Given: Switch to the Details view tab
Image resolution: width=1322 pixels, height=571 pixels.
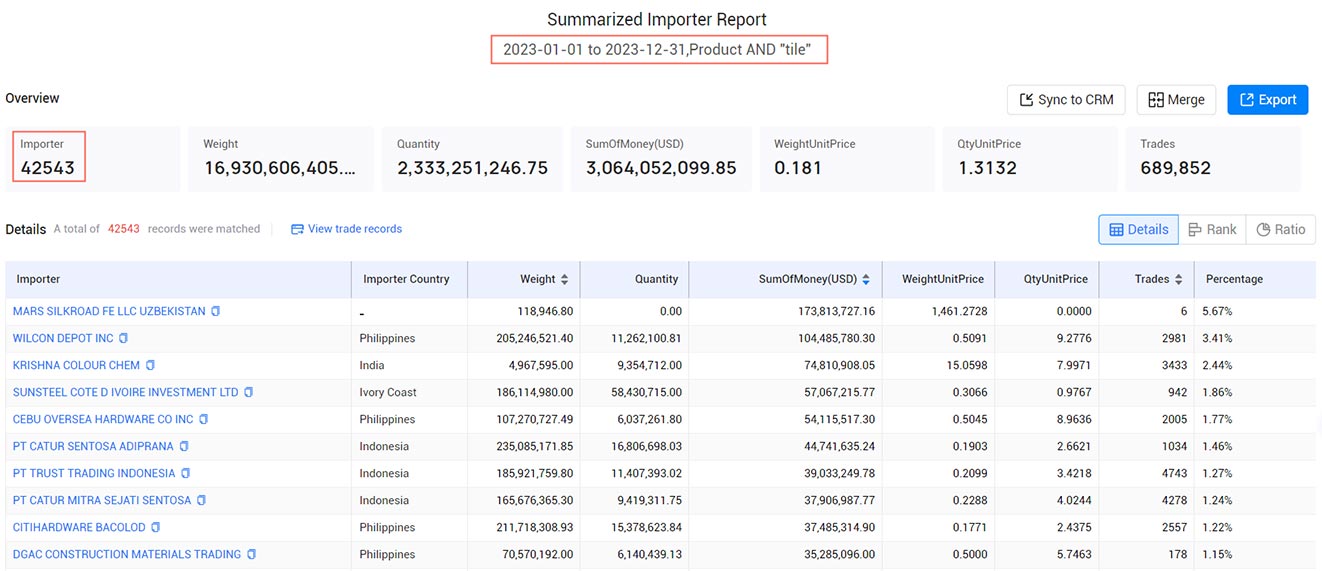Looking at the screenshot, I should click(1138, 229).
